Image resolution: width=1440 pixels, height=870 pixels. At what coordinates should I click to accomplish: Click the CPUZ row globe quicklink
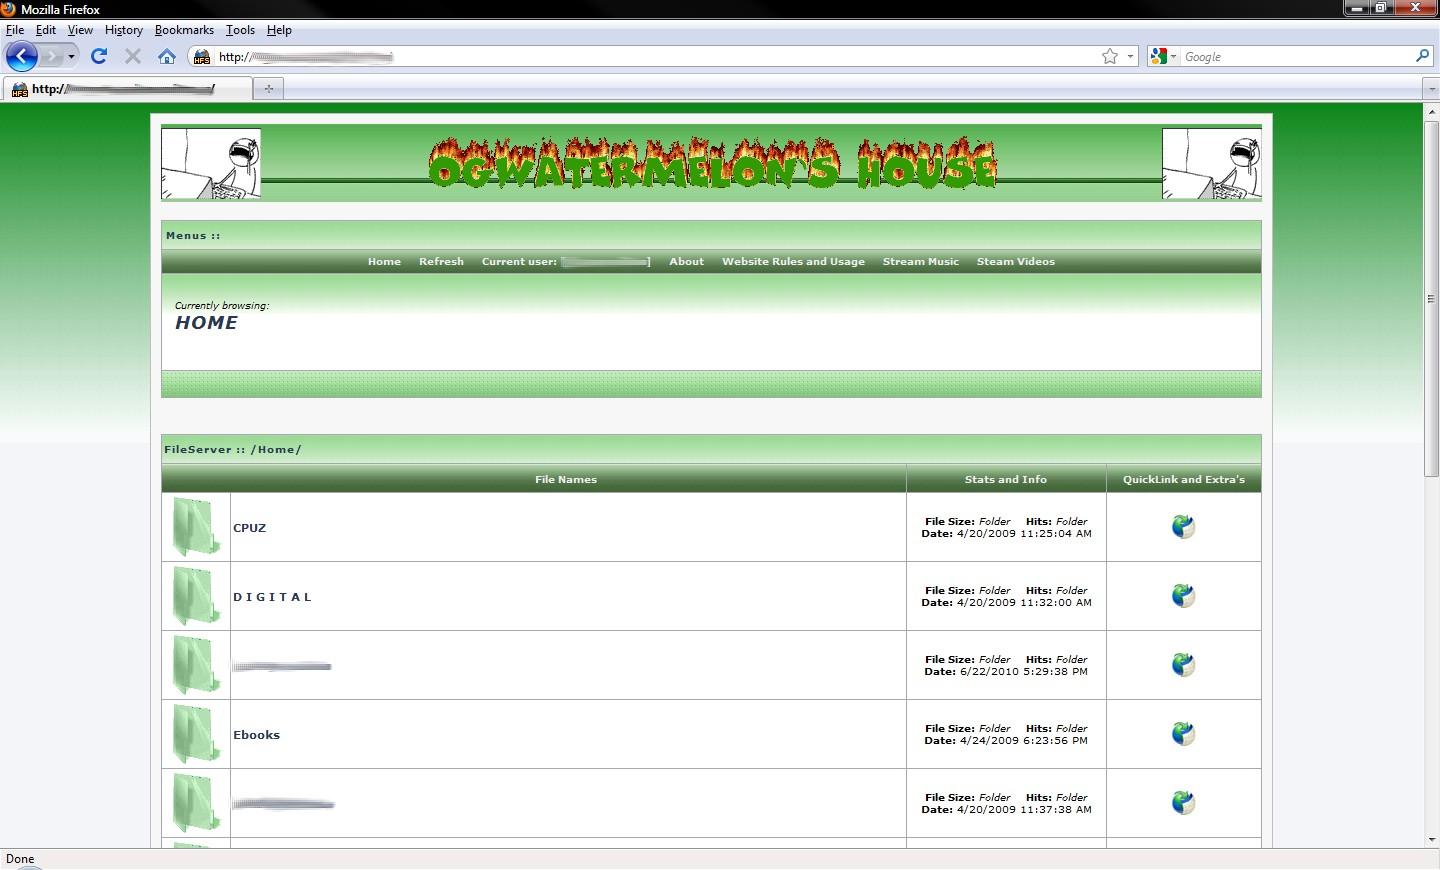coord(1183,527)
